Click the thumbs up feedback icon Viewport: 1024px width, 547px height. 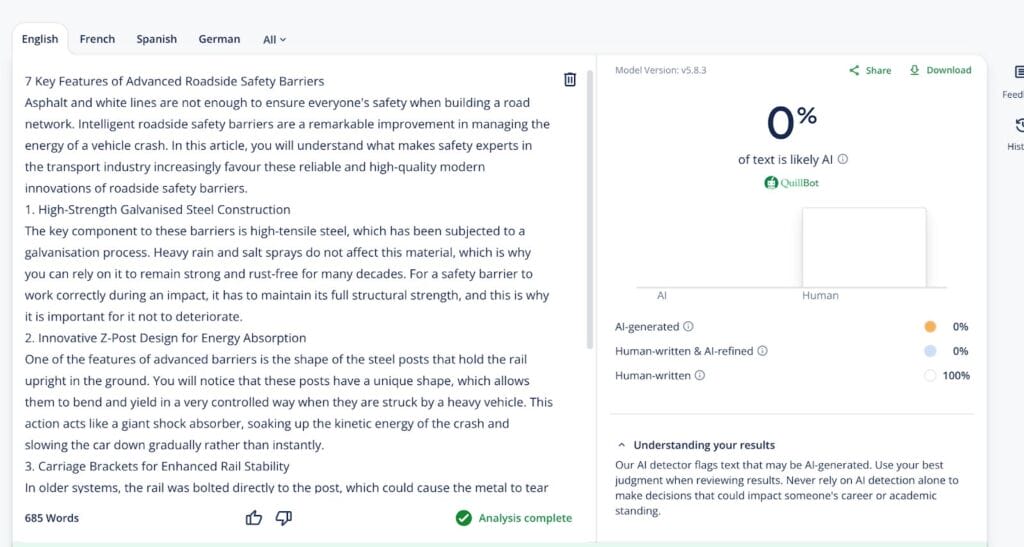tap(254, 517)
